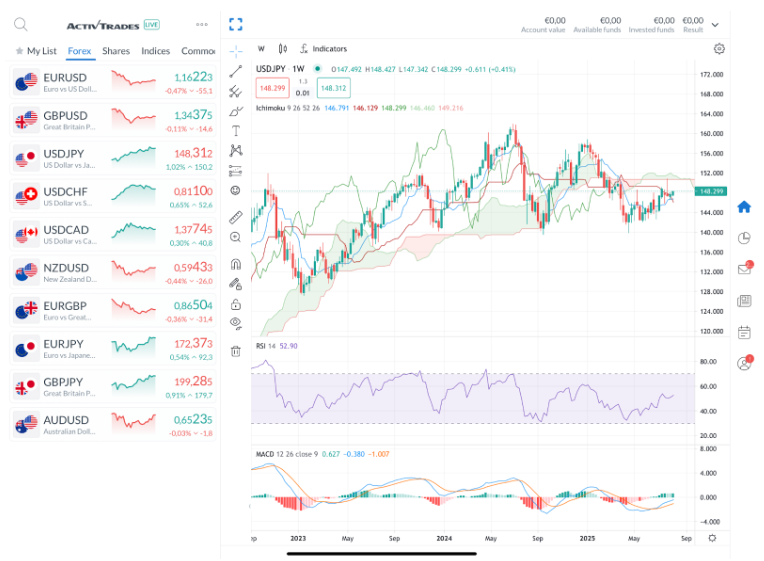Toggle hide drawings eye icon

click(236, 323)
